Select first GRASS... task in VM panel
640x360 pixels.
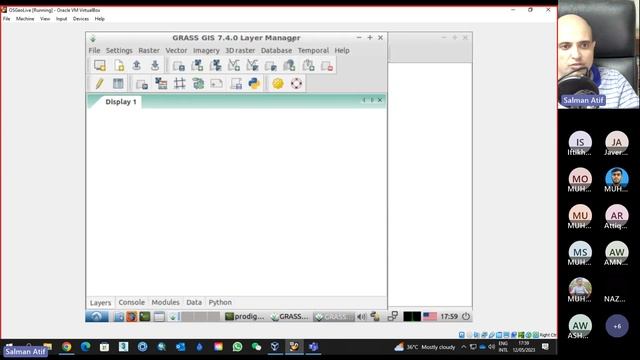tap(290, 316)
